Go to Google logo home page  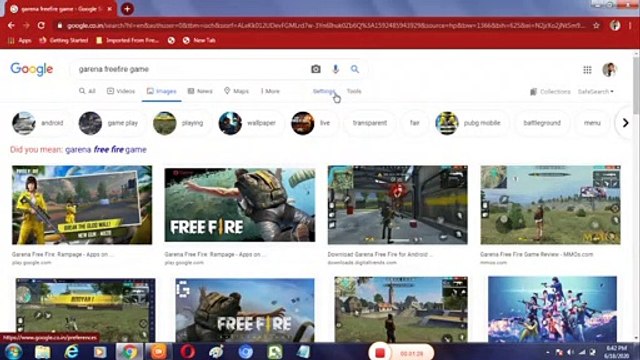point(31,69)
